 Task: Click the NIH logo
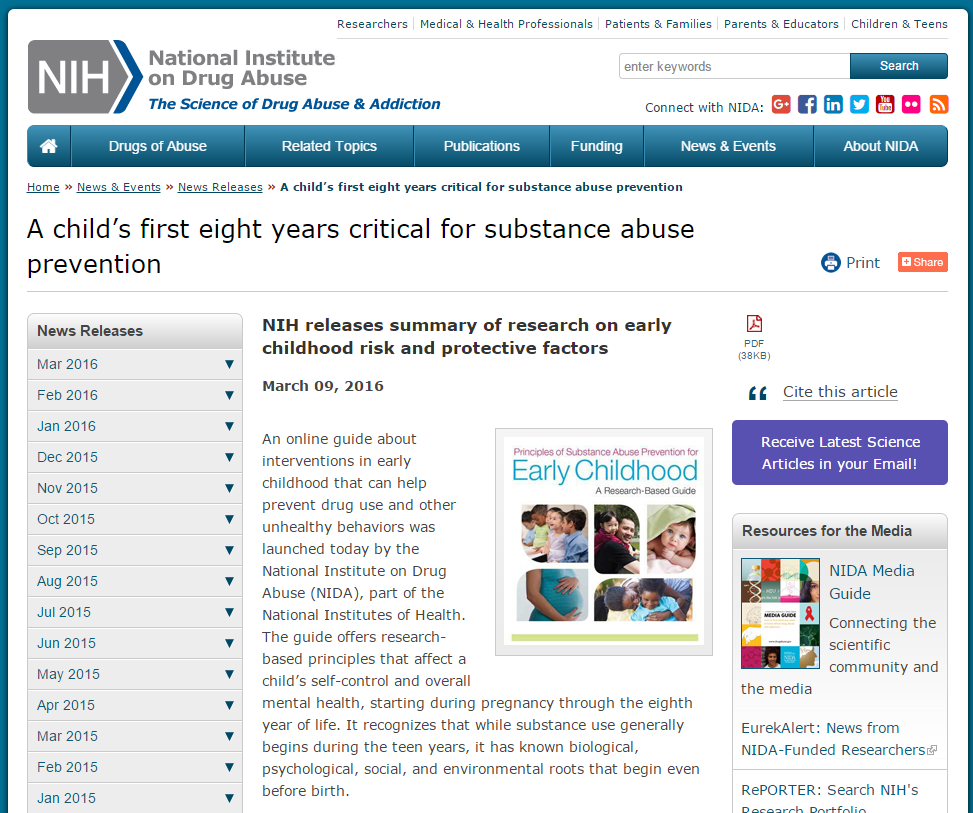(x=85, y=77)
